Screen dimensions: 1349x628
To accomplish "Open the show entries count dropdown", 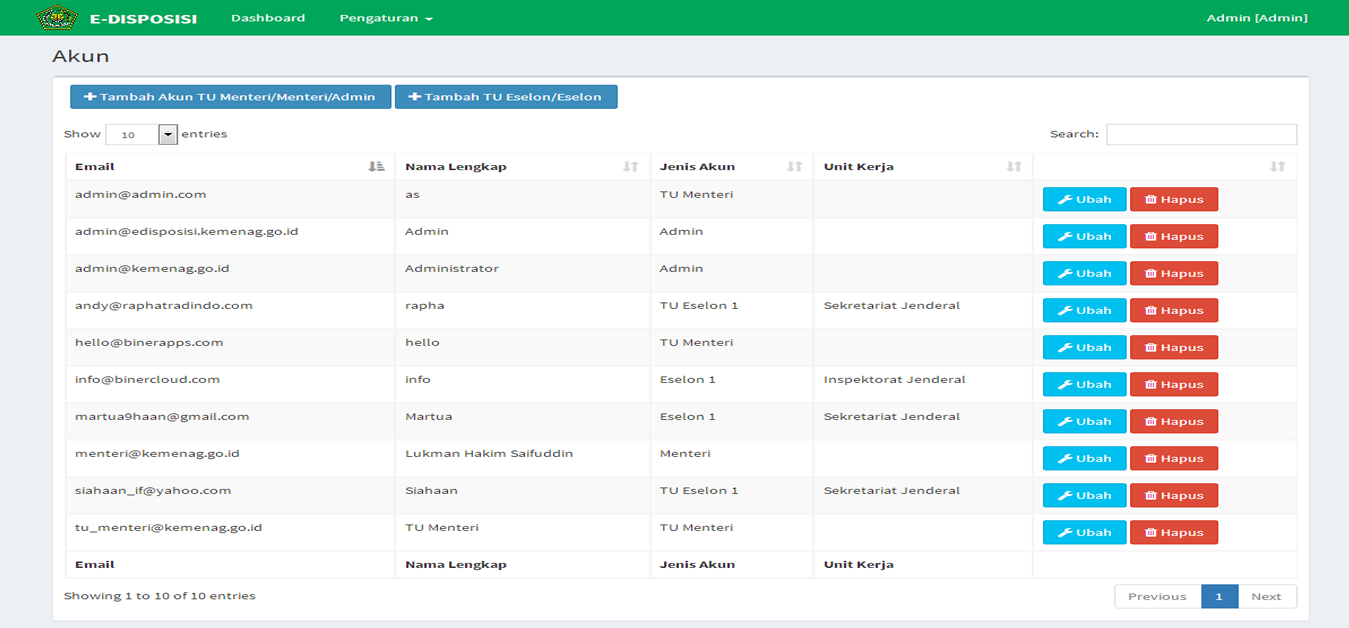I will [x=141, y=134].
